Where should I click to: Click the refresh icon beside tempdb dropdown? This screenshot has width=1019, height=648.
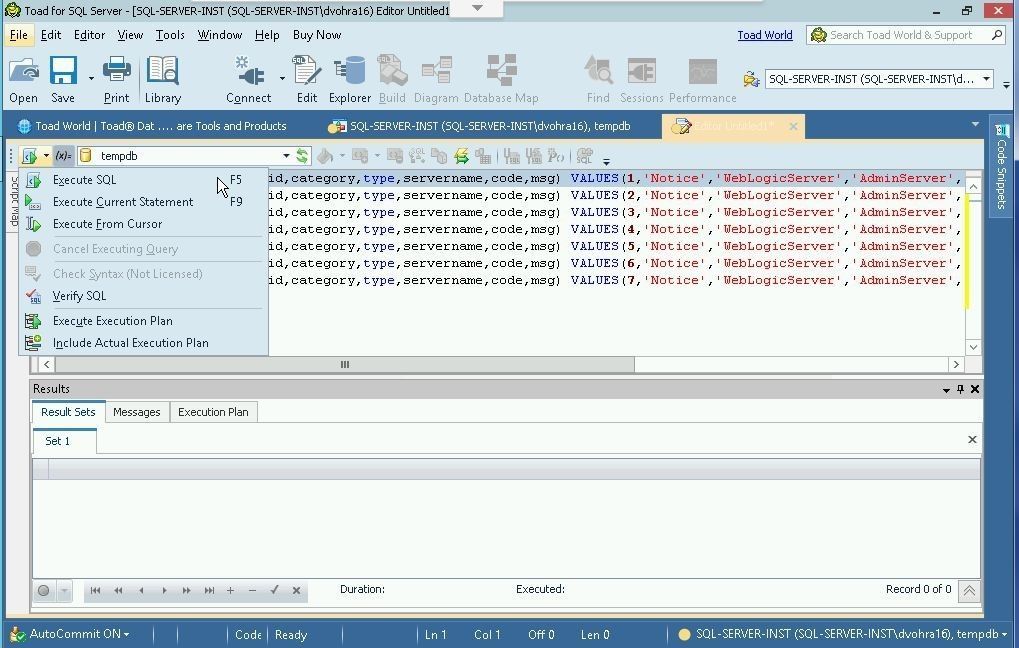pyautogui.click(x=302, y=156)
